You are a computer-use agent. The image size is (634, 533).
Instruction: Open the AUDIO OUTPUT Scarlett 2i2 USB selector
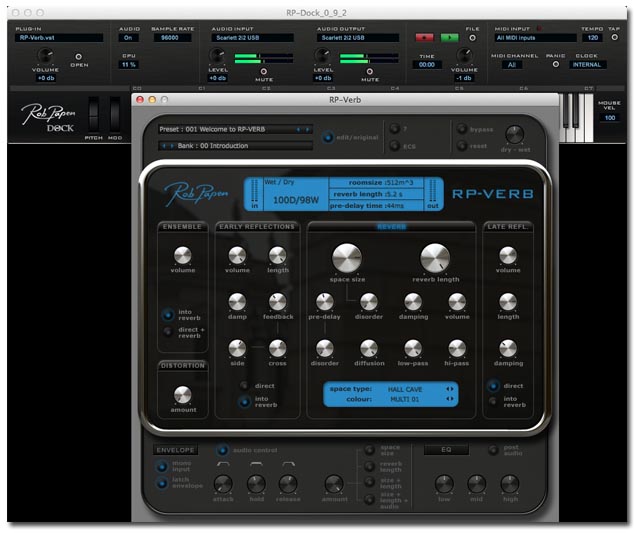point(358,38)
